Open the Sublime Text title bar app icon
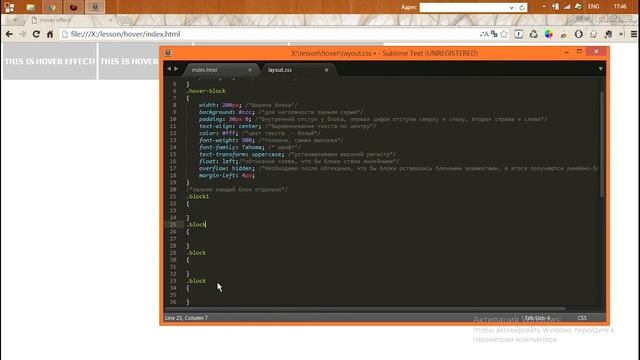 click(x=168, y=53)
